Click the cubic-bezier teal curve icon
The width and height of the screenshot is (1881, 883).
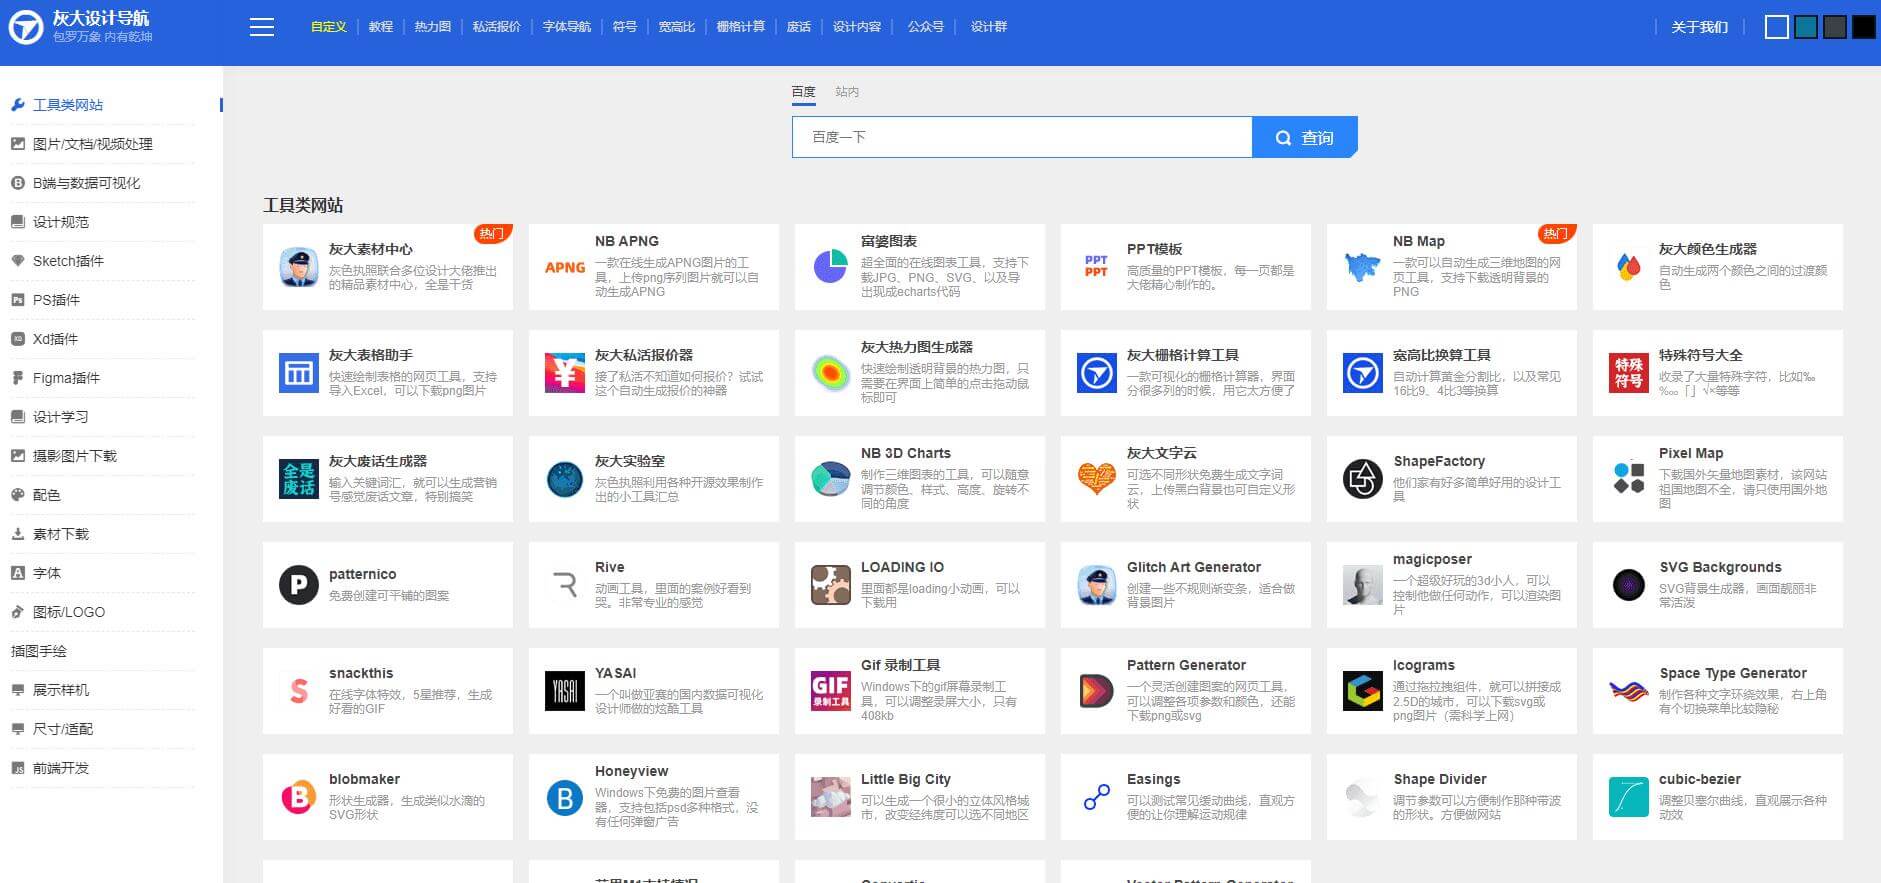[1628, 797]
